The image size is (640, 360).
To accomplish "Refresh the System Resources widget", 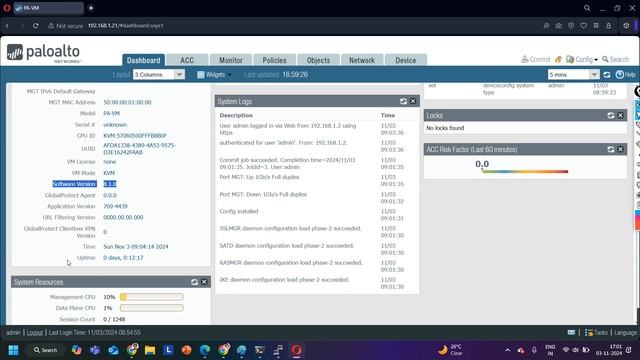I will pos(194,282).
